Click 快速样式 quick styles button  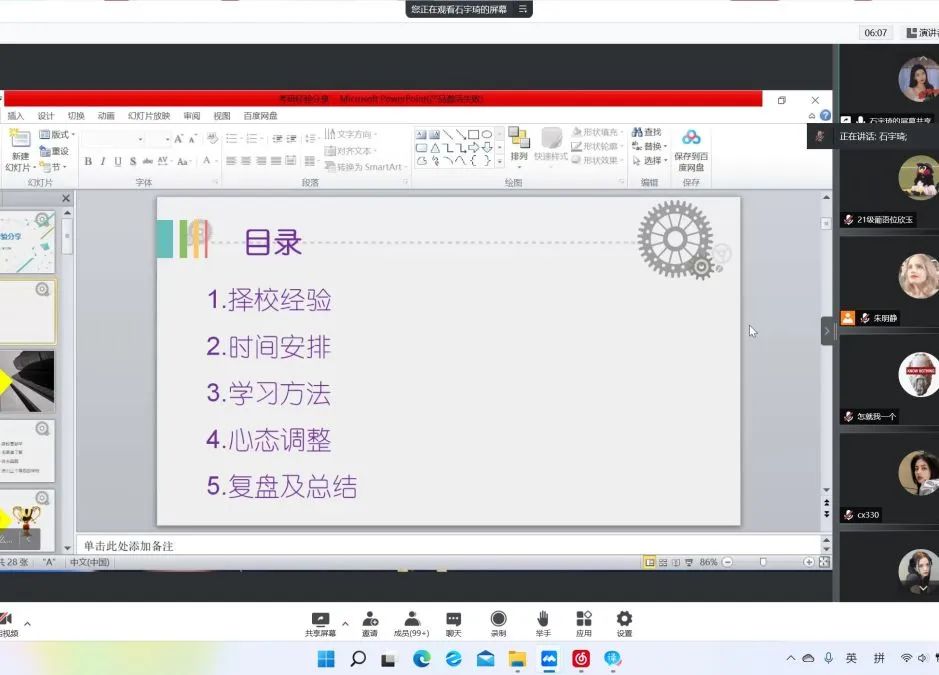coord(550,144)
